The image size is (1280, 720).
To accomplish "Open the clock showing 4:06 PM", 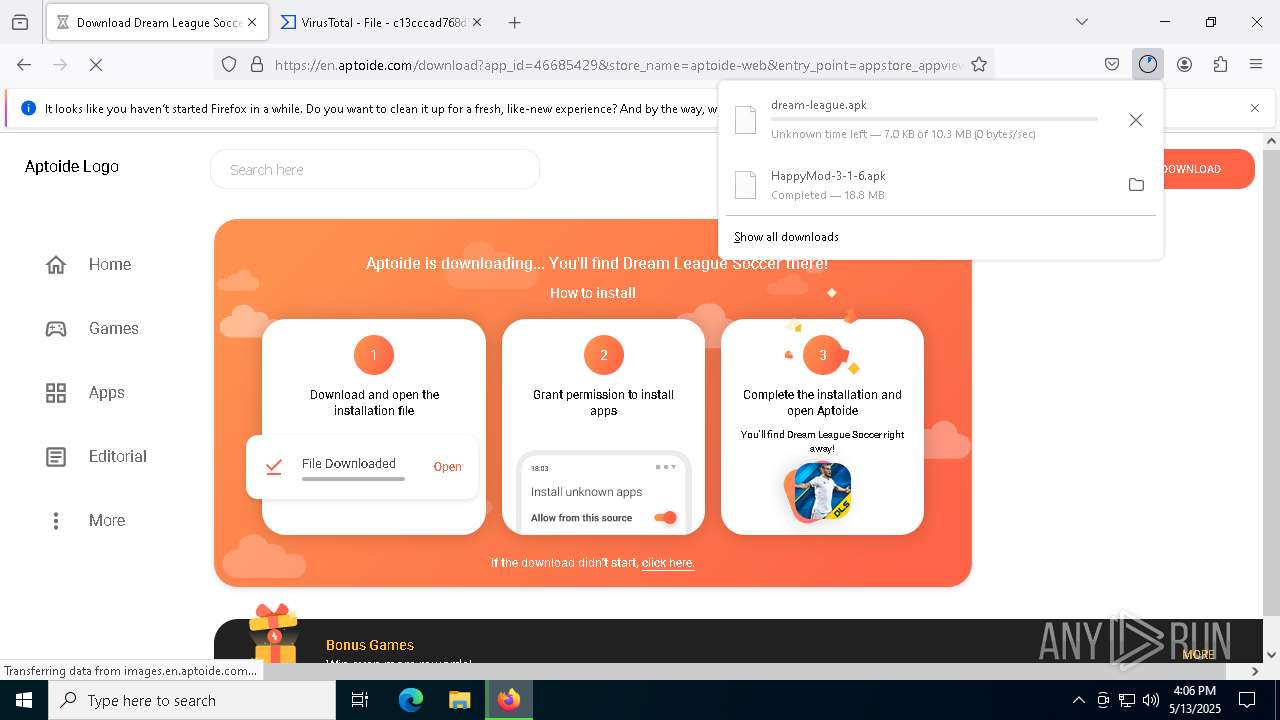I will [x=1194, y=700].
